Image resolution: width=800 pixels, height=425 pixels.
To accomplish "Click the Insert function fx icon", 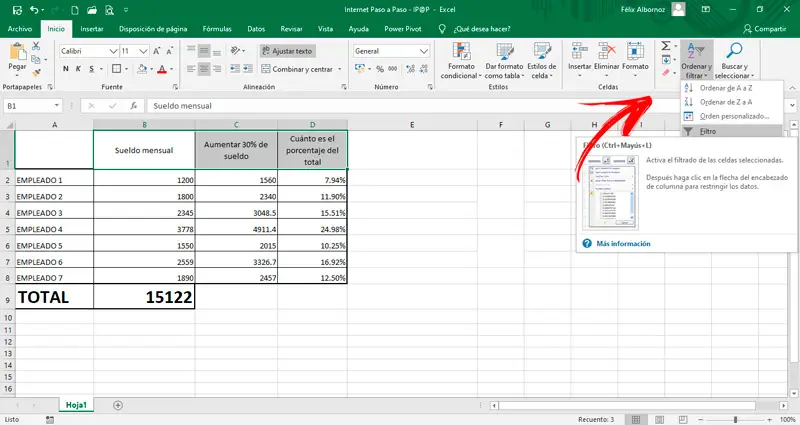I will tap(134, 105).
